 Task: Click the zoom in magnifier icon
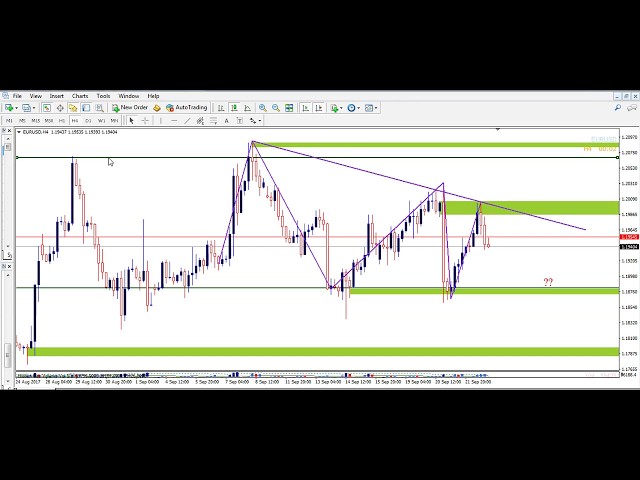tap(263, 108)
